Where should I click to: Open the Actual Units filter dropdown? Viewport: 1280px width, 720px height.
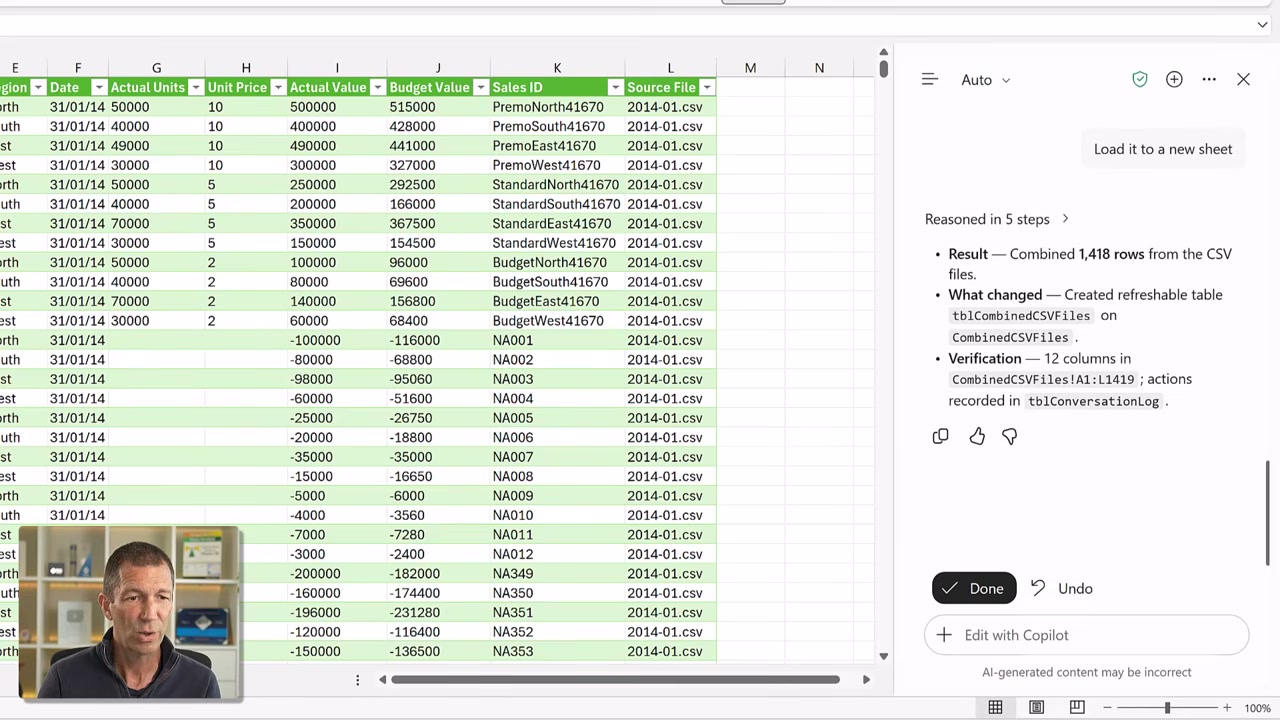[x=196, y=88]
